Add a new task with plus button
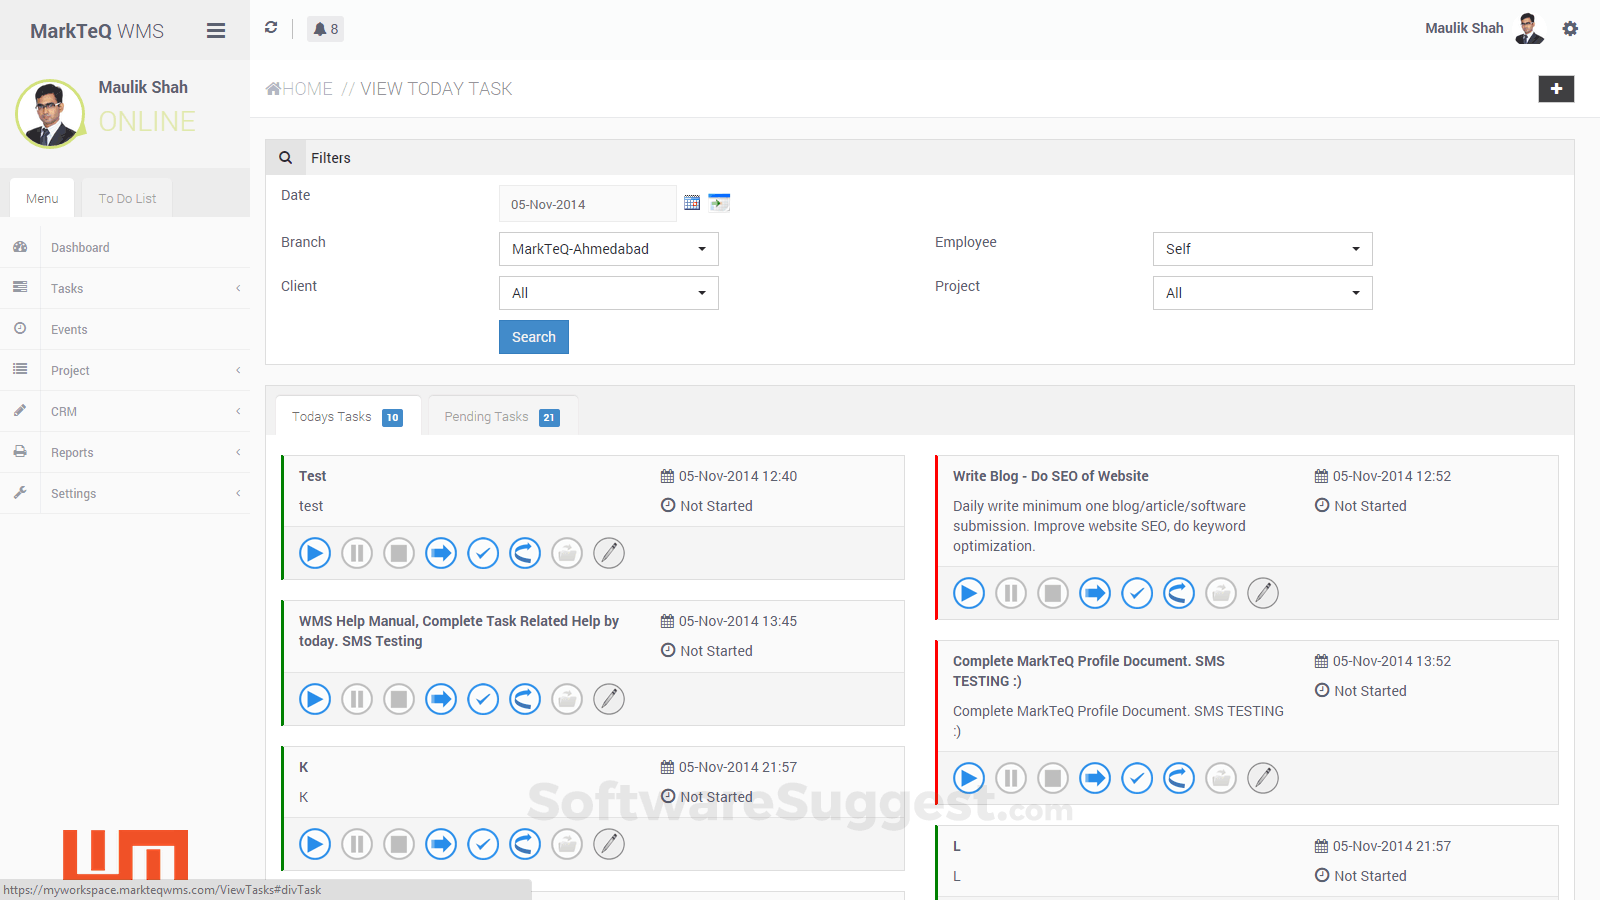1600x900 pixels. click(1556, 89)
